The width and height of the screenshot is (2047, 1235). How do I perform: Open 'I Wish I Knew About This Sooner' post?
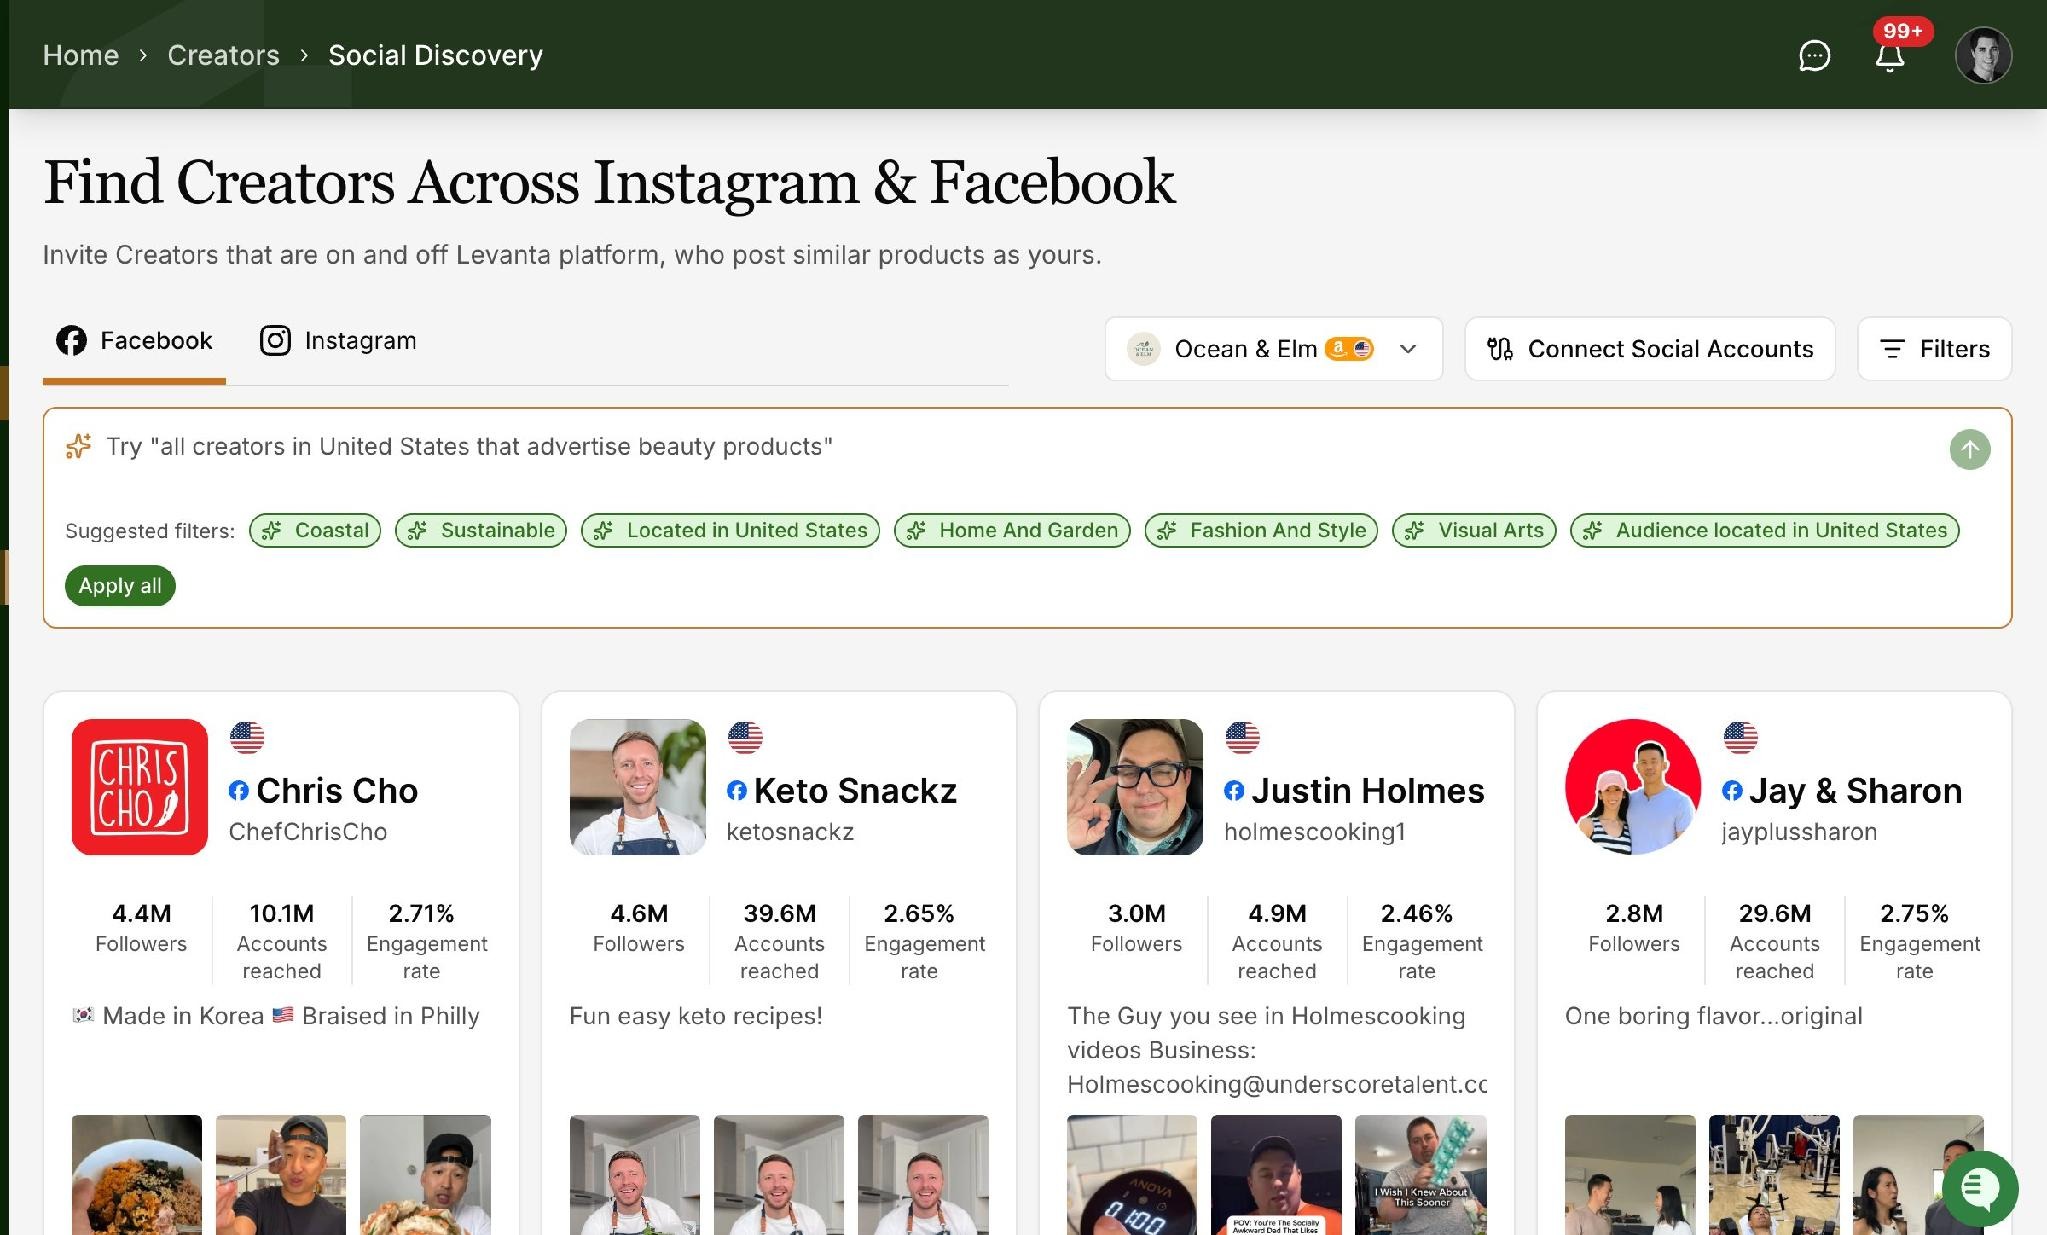click(x=1420, y=1175)
